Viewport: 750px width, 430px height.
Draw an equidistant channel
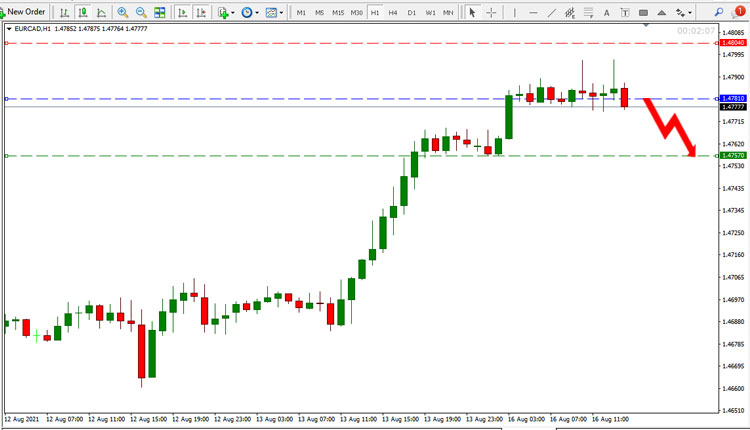click(570, 12)
